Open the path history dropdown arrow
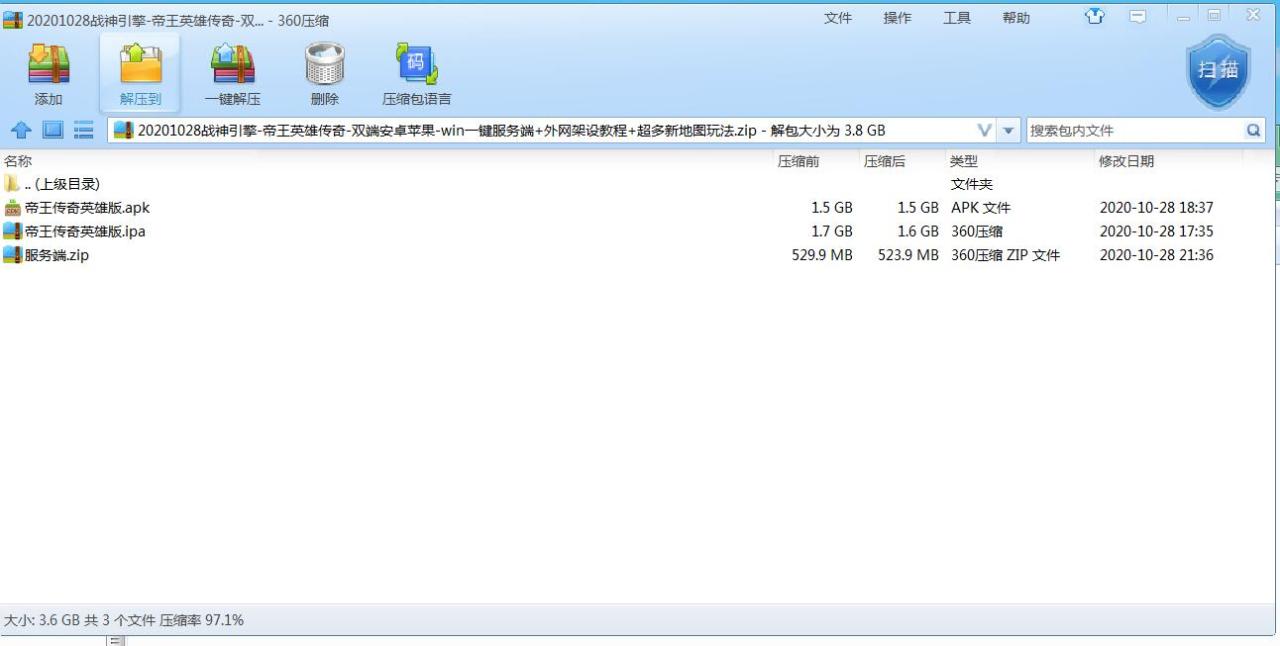Viewport: 1280px width, 646px height. coord(1008,129)
